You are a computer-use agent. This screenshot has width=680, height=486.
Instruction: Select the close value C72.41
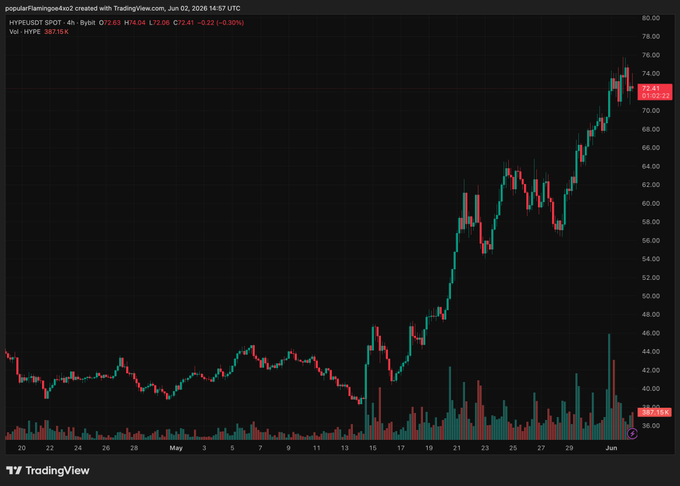pos(183,23)
